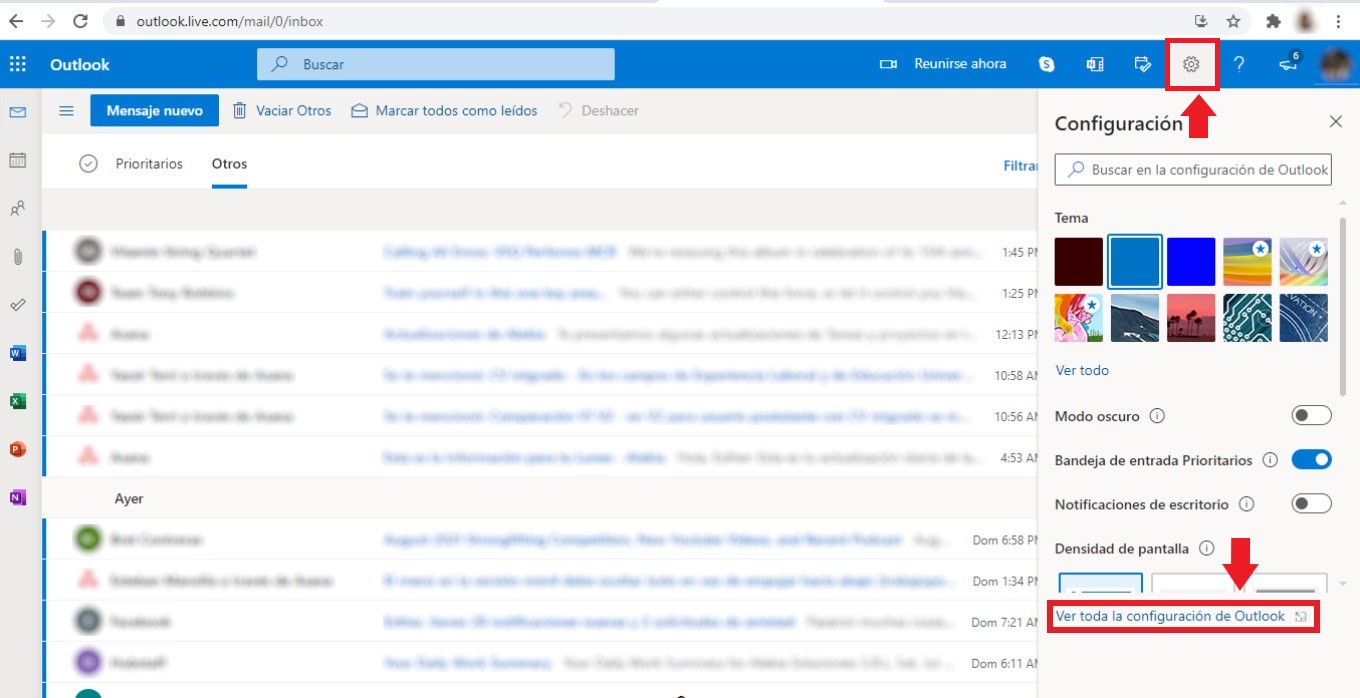Image resolution: width=1360 pixels, height=698 pixels.
Task: Select the rainbow stripes theme thumbnail
Action: pyautogui.click(x=1247, y=262)
